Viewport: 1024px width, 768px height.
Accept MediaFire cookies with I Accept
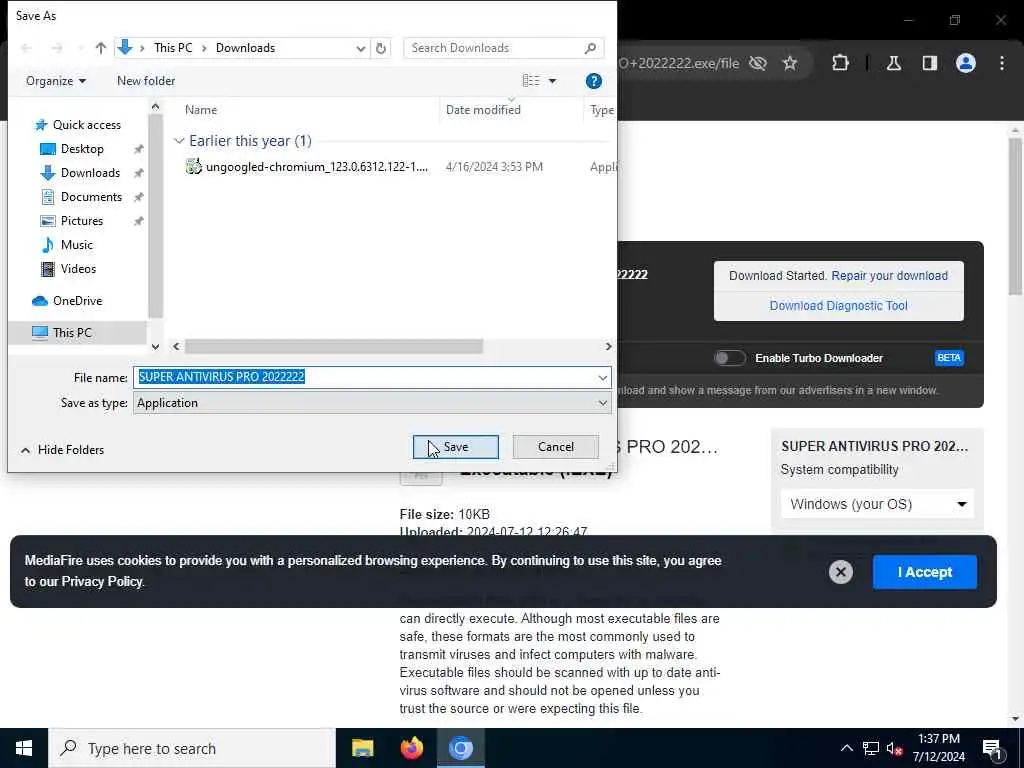pos(925,572)
